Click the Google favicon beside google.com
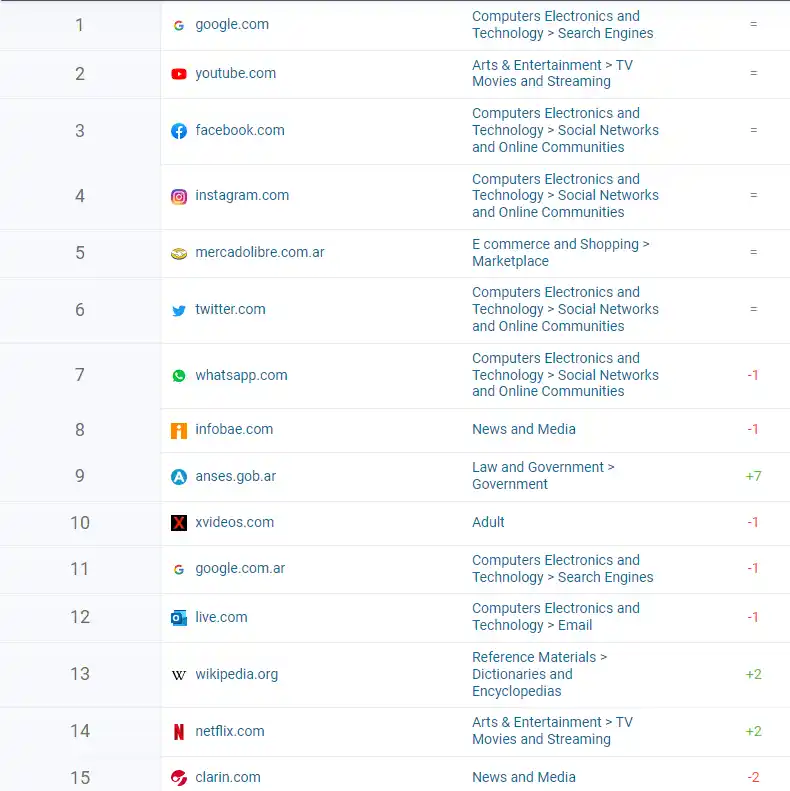Viewport: 790px width, 791px height. click(x=179, y=25)
